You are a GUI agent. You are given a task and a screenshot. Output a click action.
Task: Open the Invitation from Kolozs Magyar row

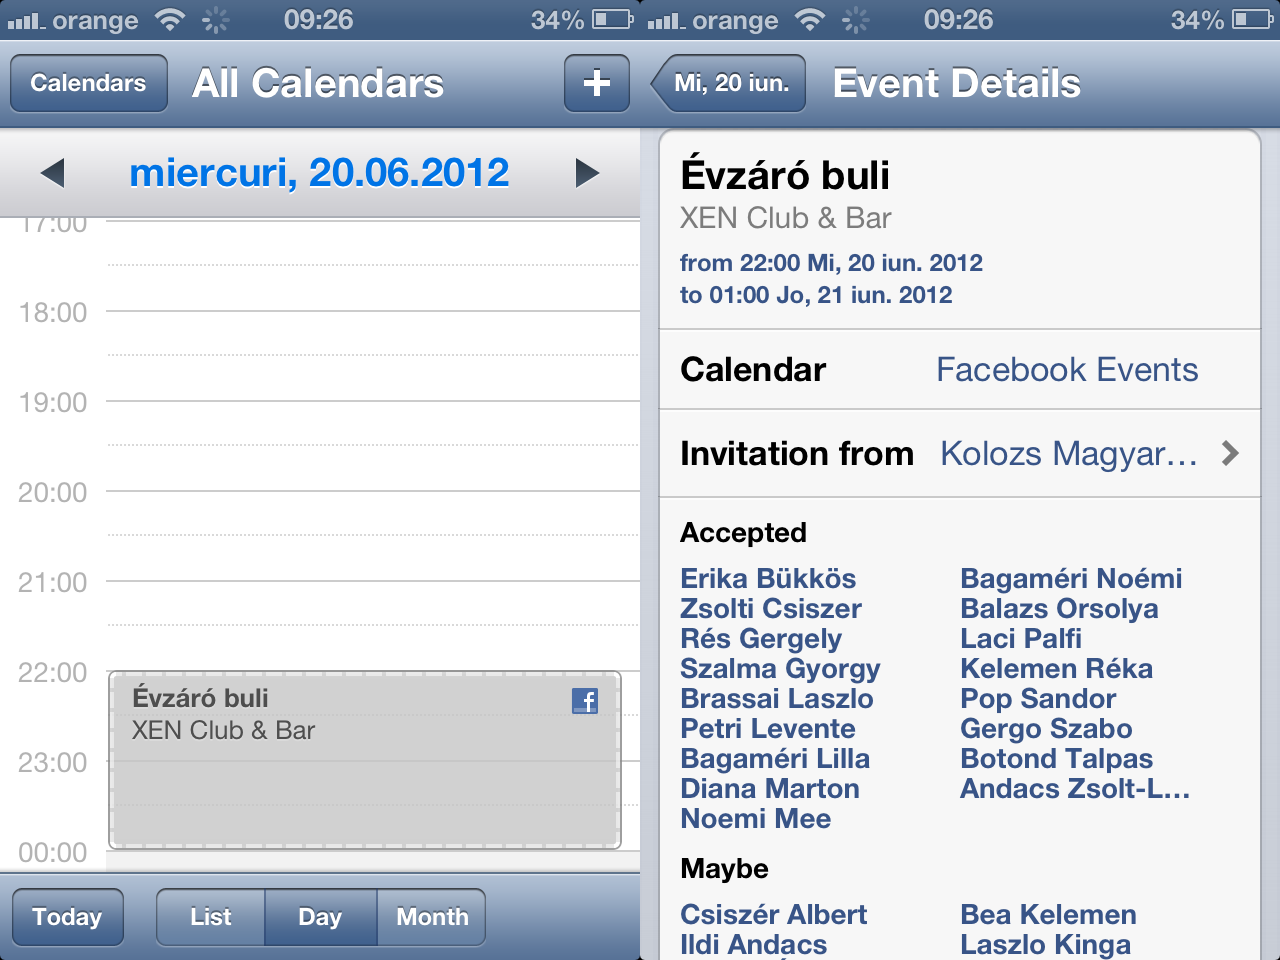tap(960, 454)
